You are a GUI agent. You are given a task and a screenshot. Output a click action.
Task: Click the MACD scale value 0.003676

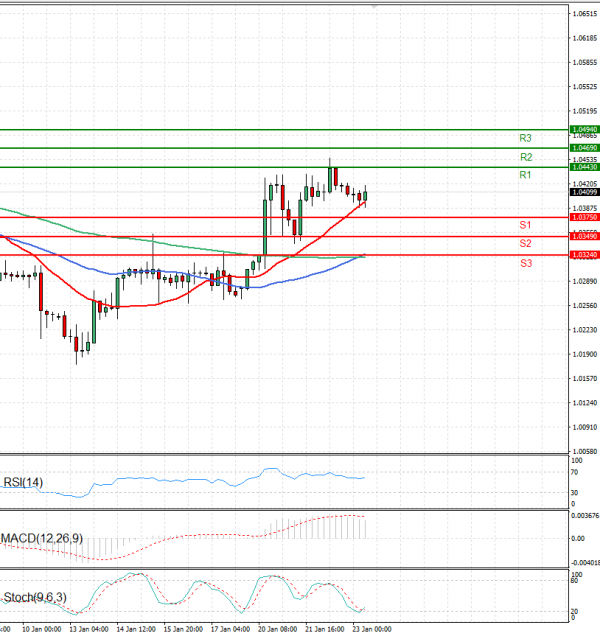coord(585,516)
